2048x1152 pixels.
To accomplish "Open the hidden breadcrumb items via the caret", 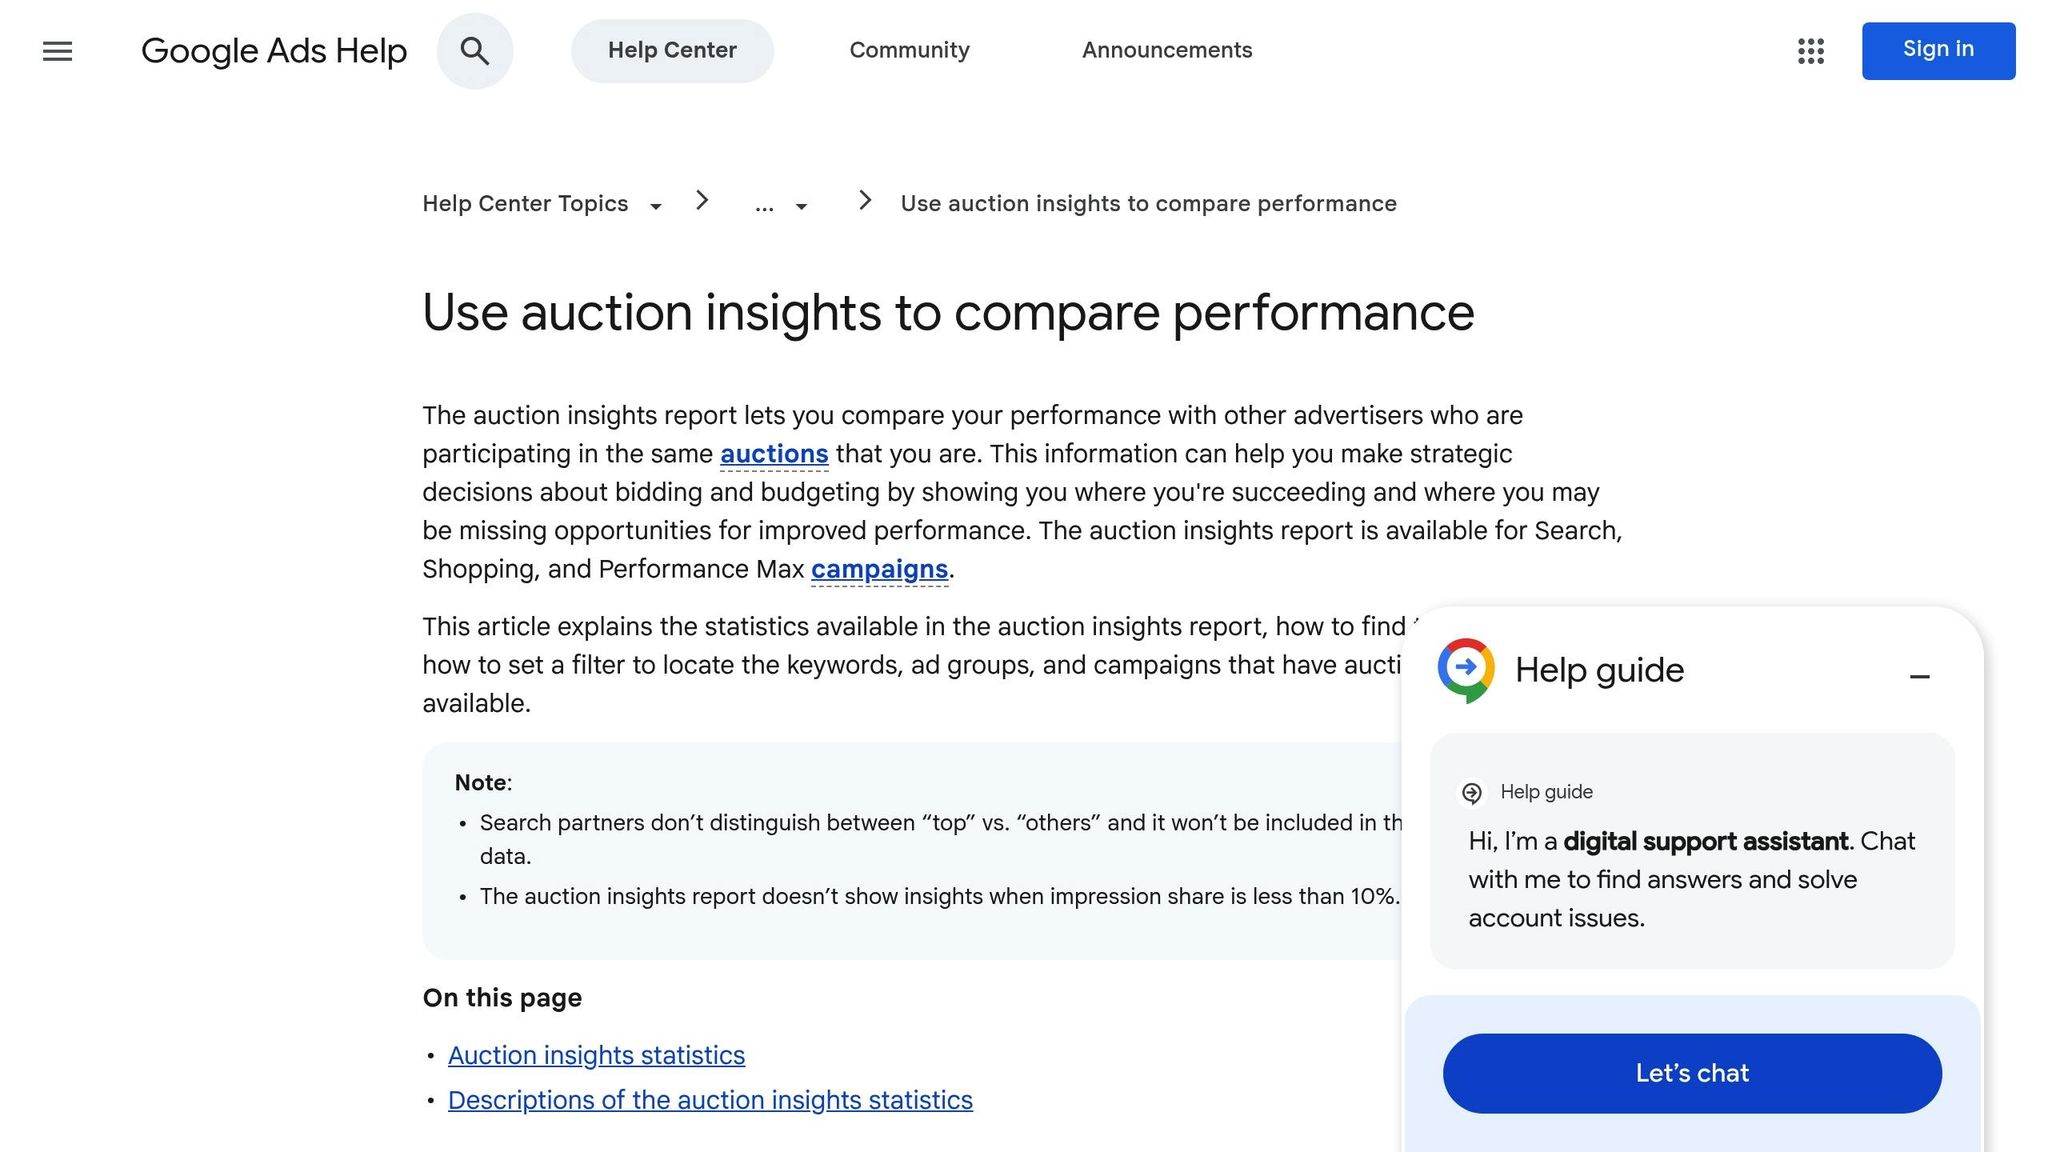I will (801, 206).
